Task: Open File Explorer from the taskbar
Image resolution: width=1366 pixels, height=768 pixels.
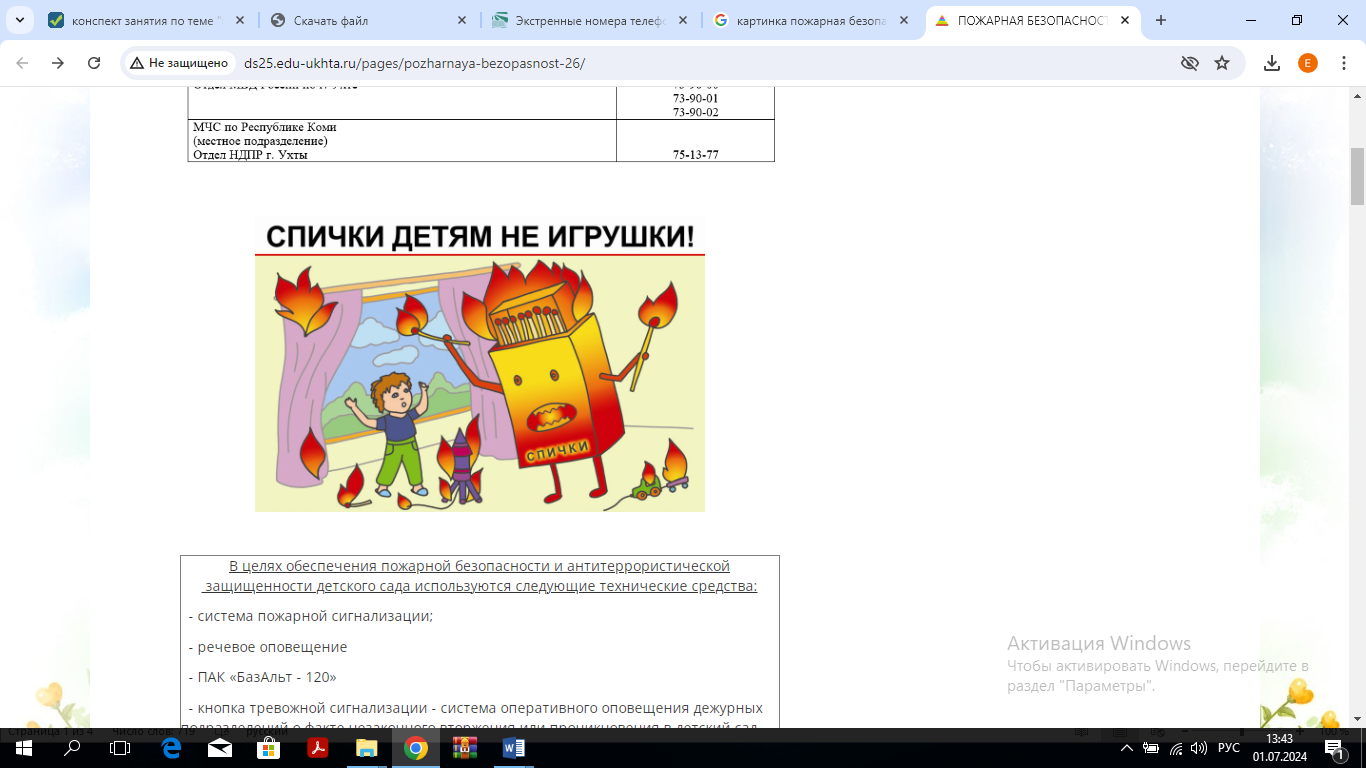Action: [x=367, y=748]
